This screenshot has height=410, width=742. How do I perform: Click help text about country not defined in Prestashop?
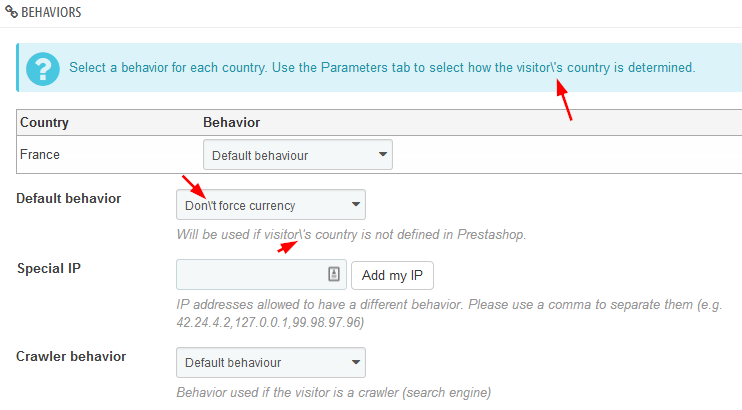(350, 234)
